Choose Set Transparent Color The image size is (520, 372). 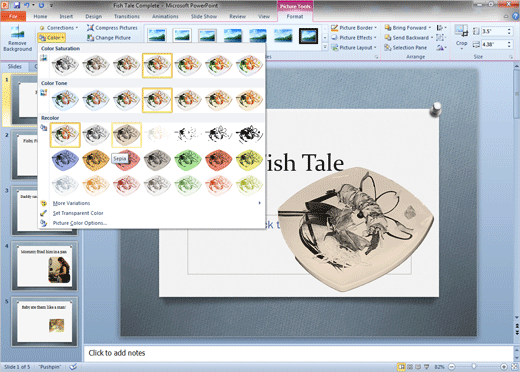(x=78, y=213)
